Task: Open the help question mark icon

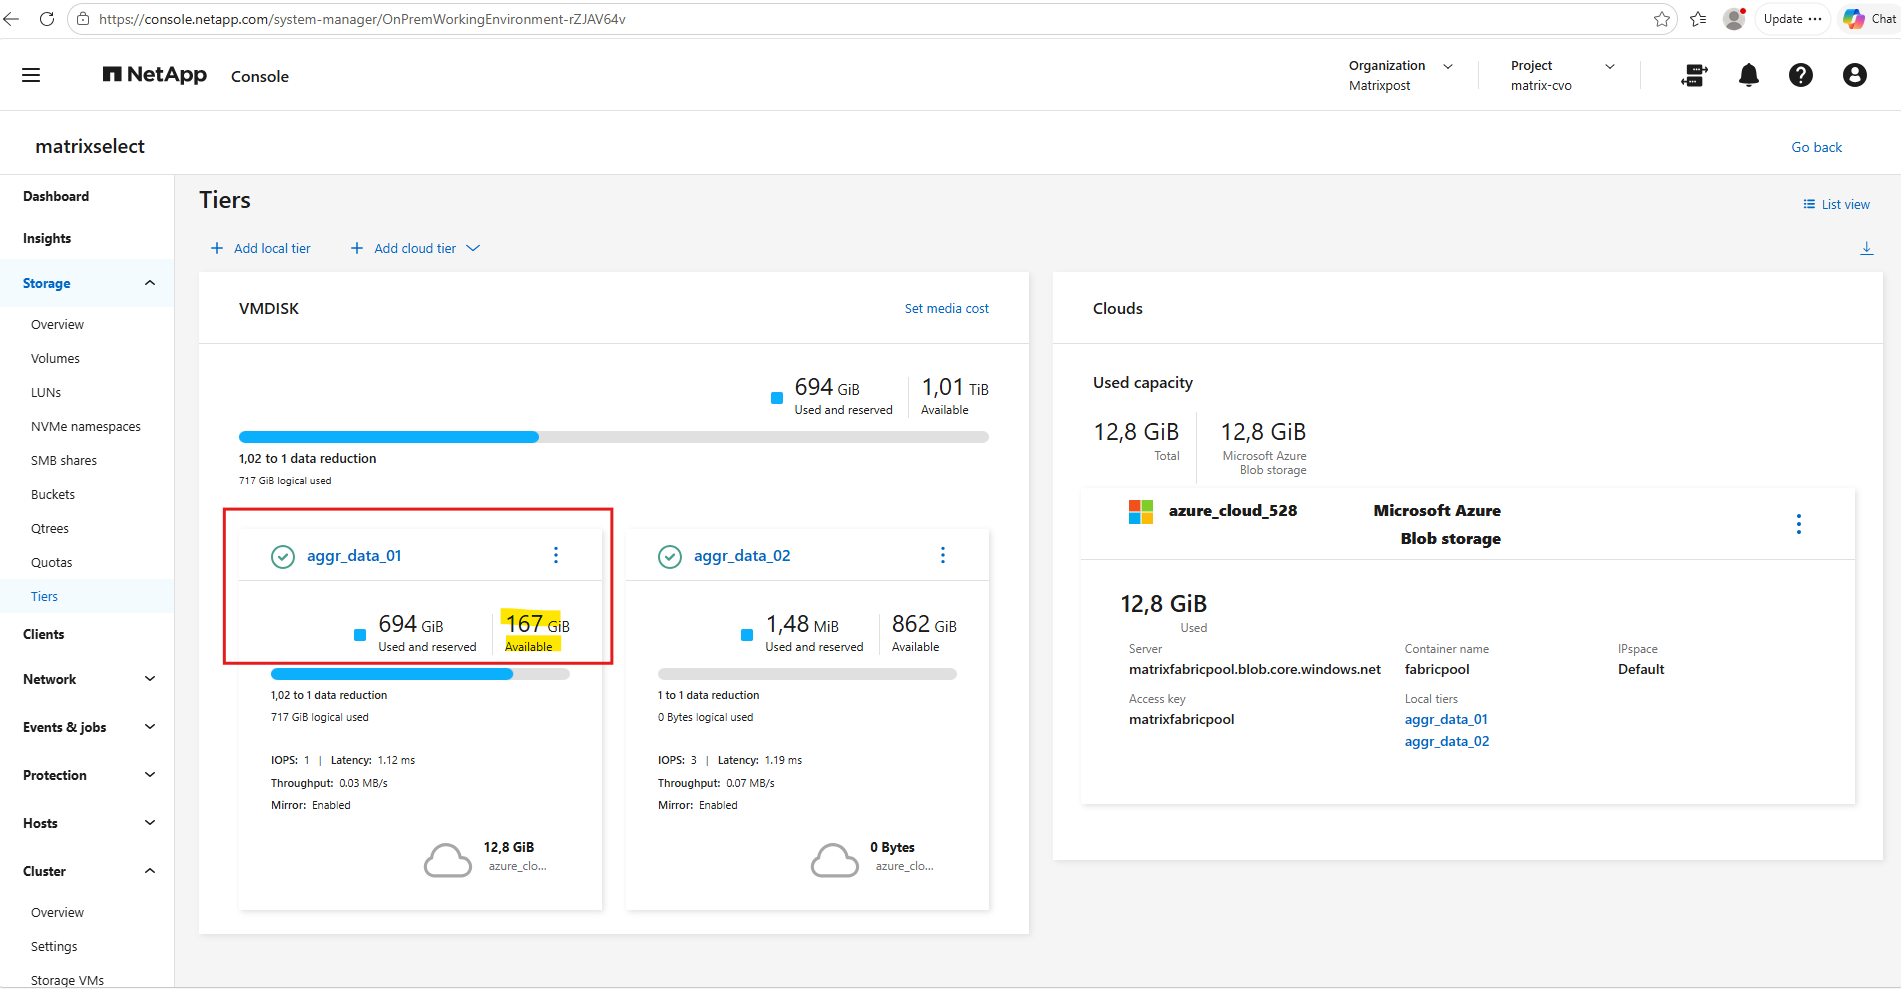Action: pos(1800,75)
